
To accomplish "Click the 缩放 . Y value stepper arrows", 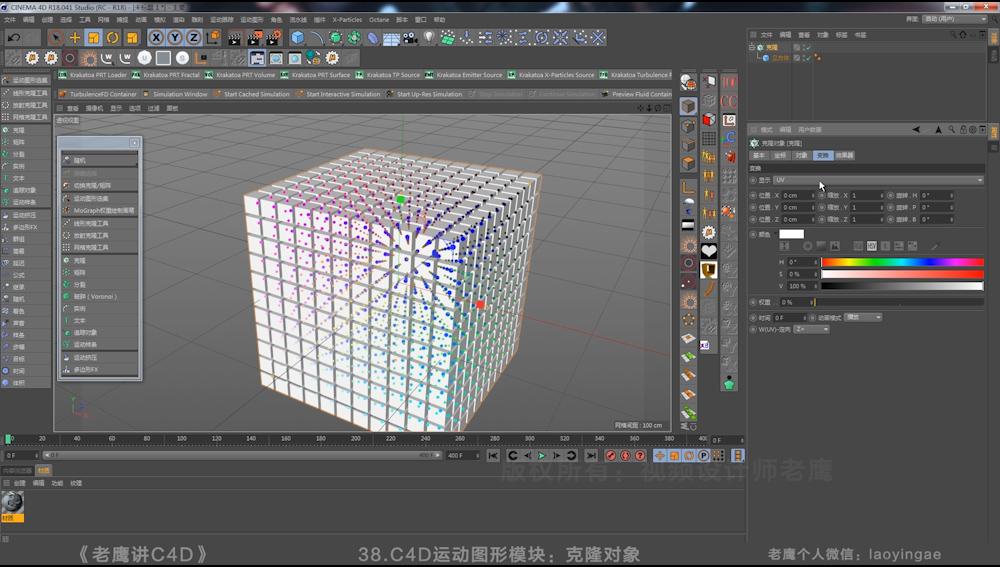I will tap(883, 207).
